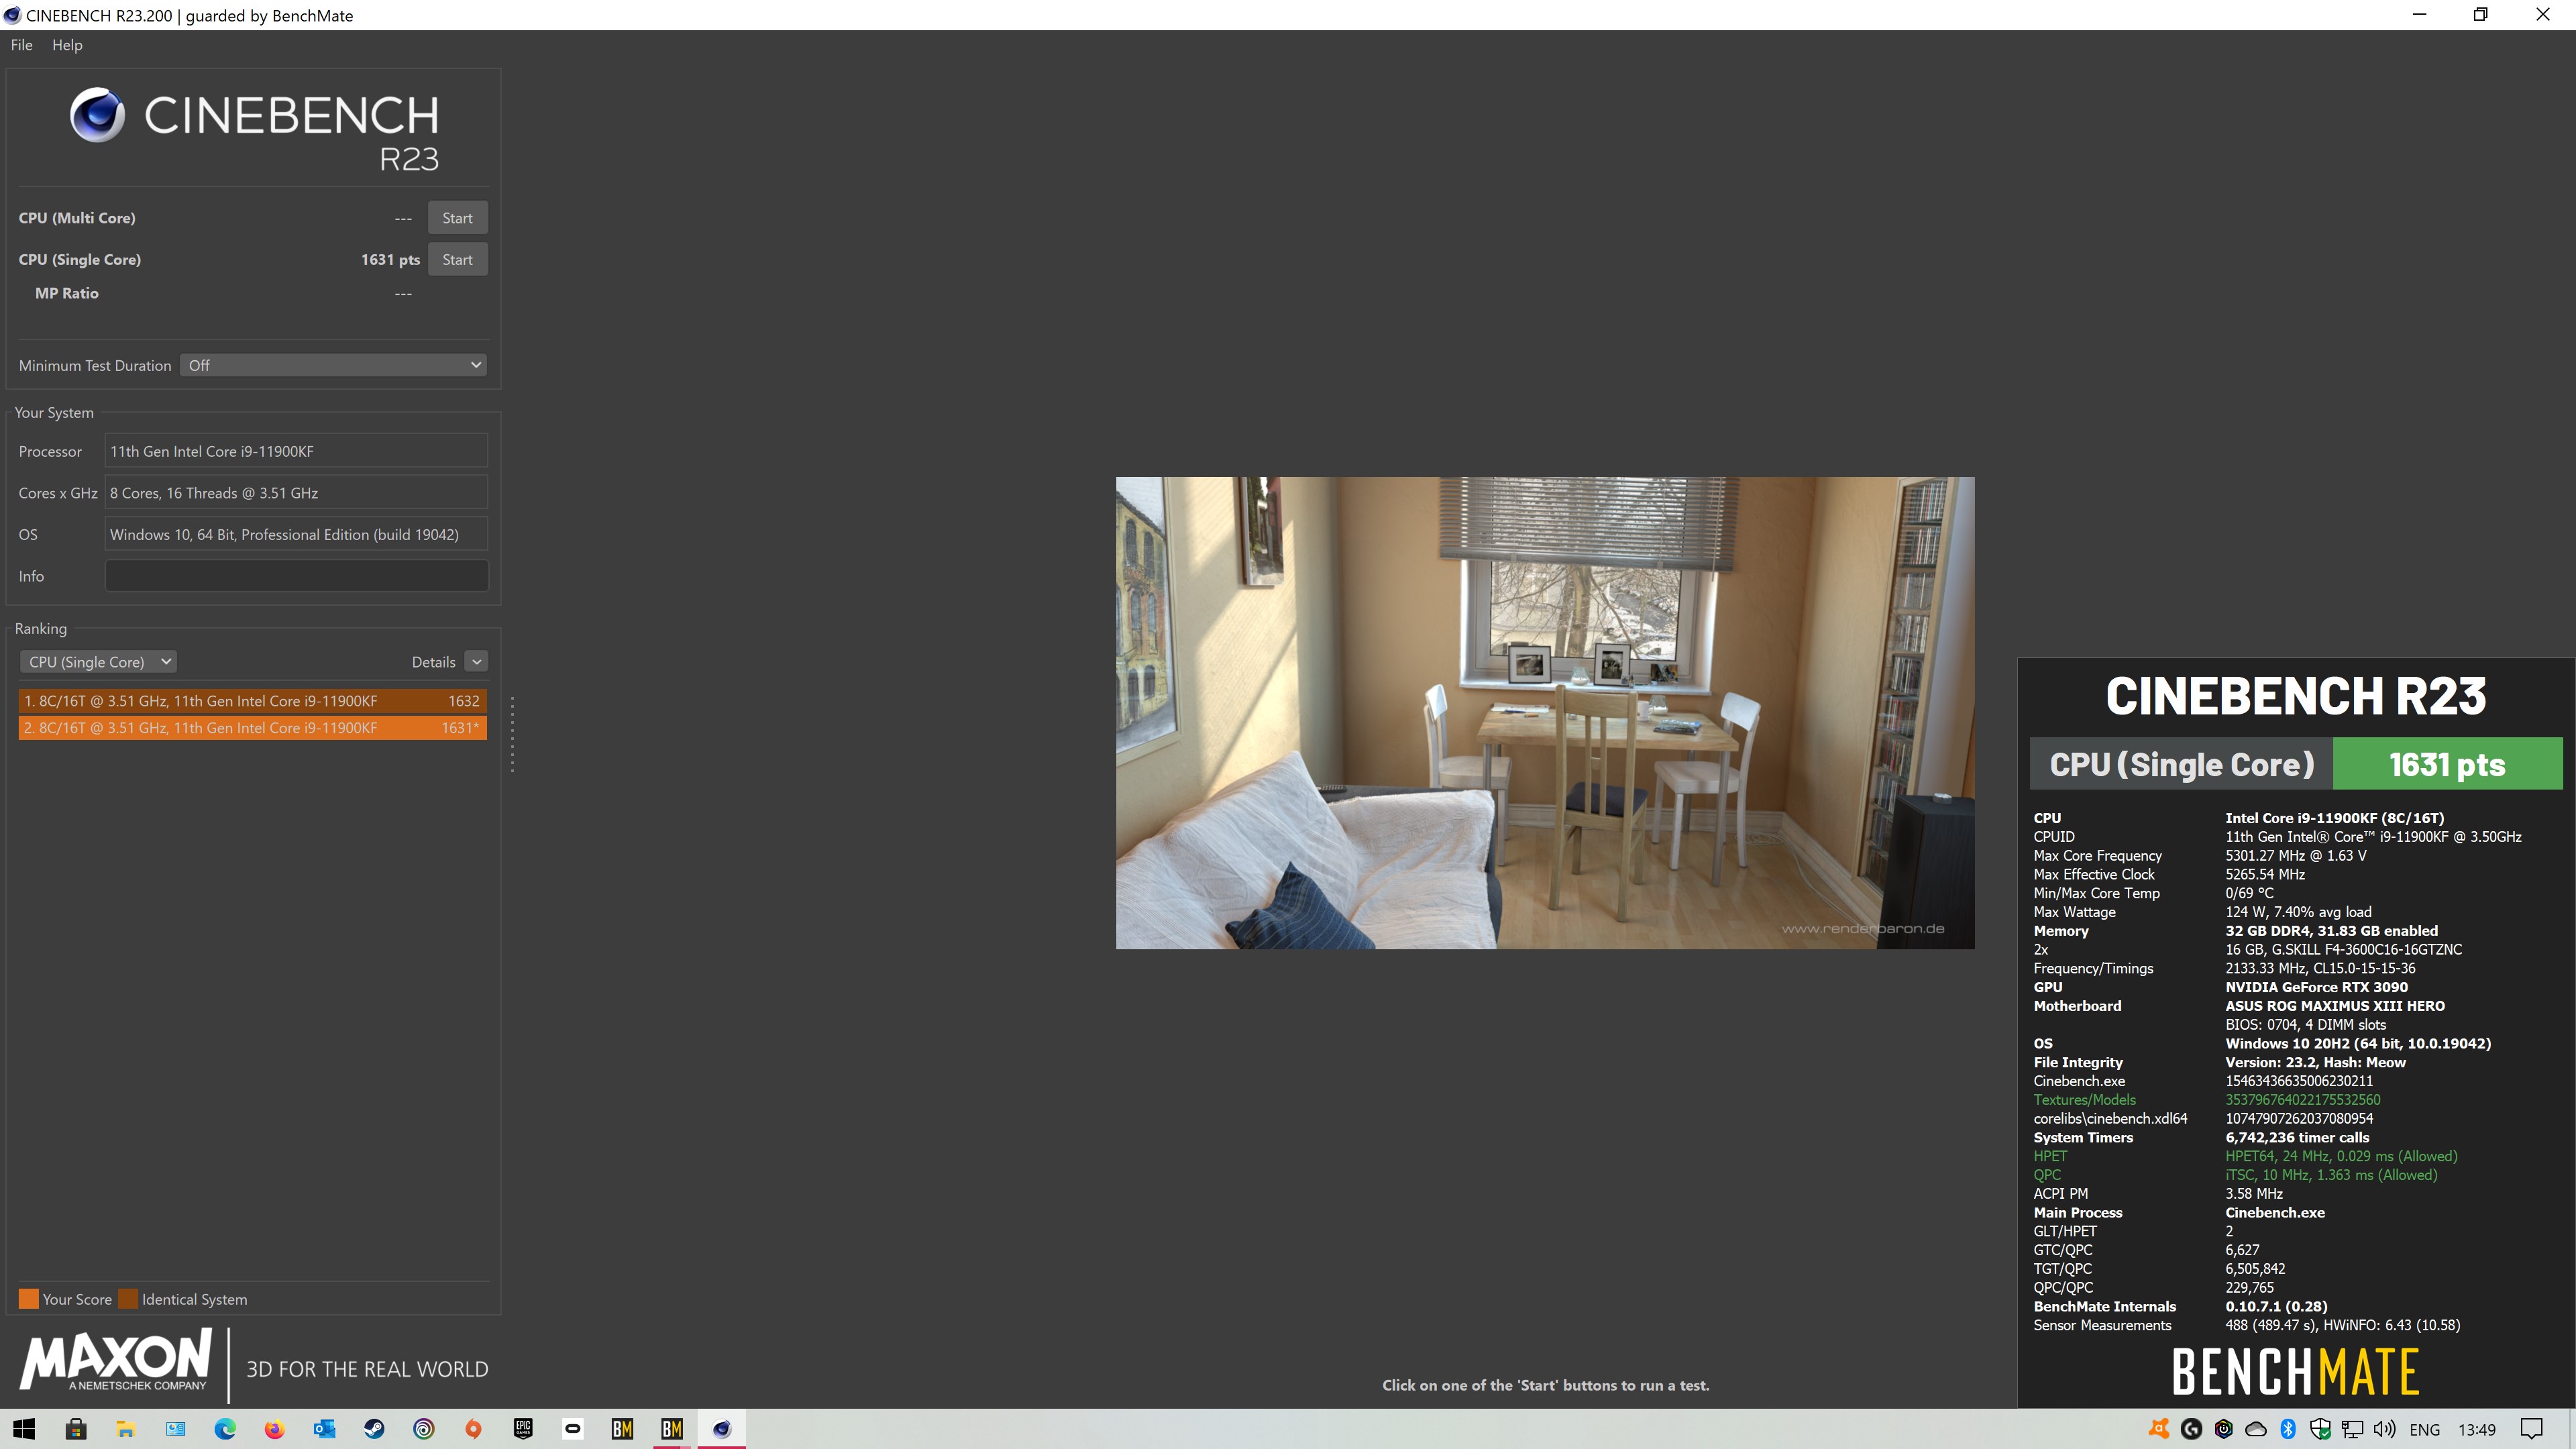Open the Control Panel taskbar icon
This screenshot has height=1449, width=2576.
tap(176, 1429)
